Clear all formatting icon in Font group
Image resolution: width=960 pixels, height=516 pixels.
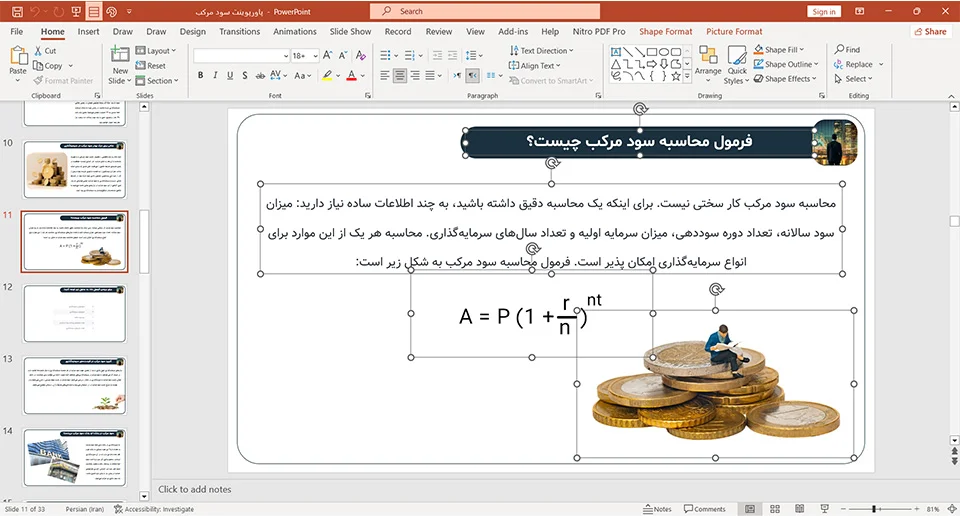click(361, 56)
